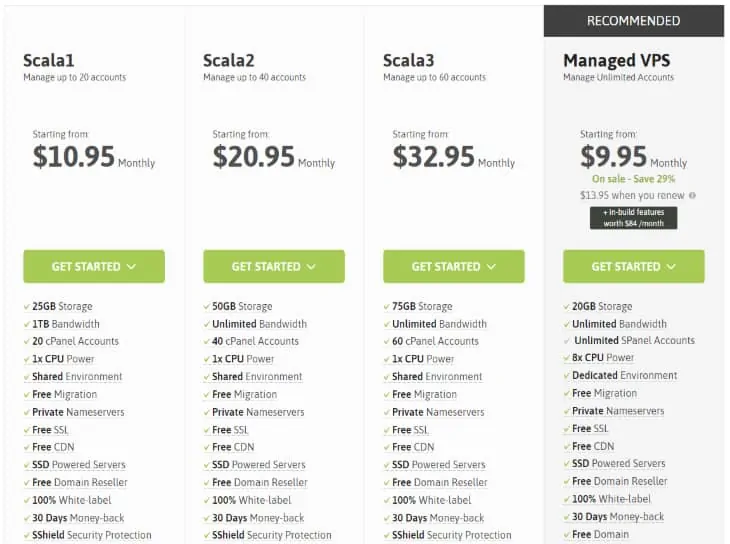Screen dimensions: 730x544
Task: Click the renewal price info icon
Action: click(692, 196)
